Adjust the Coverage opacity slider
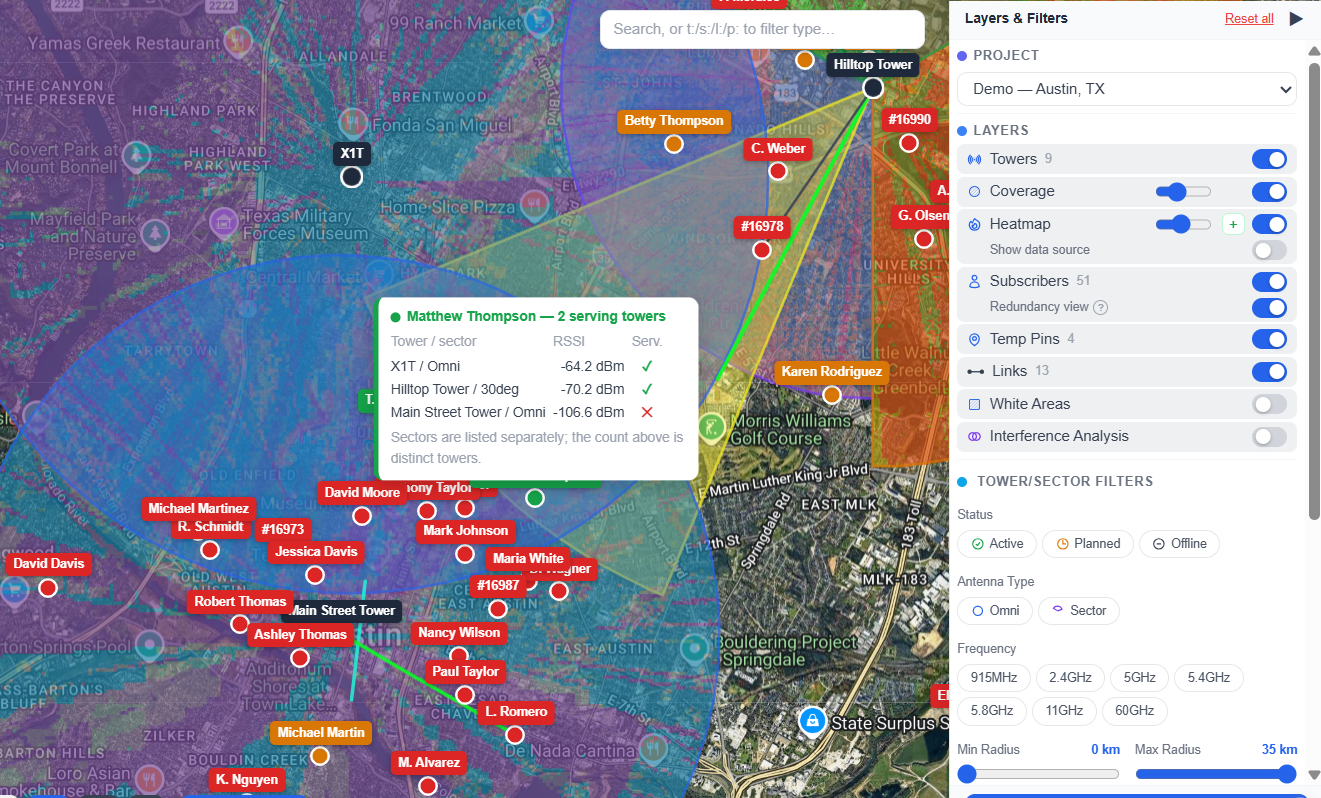 [1183, 191]
